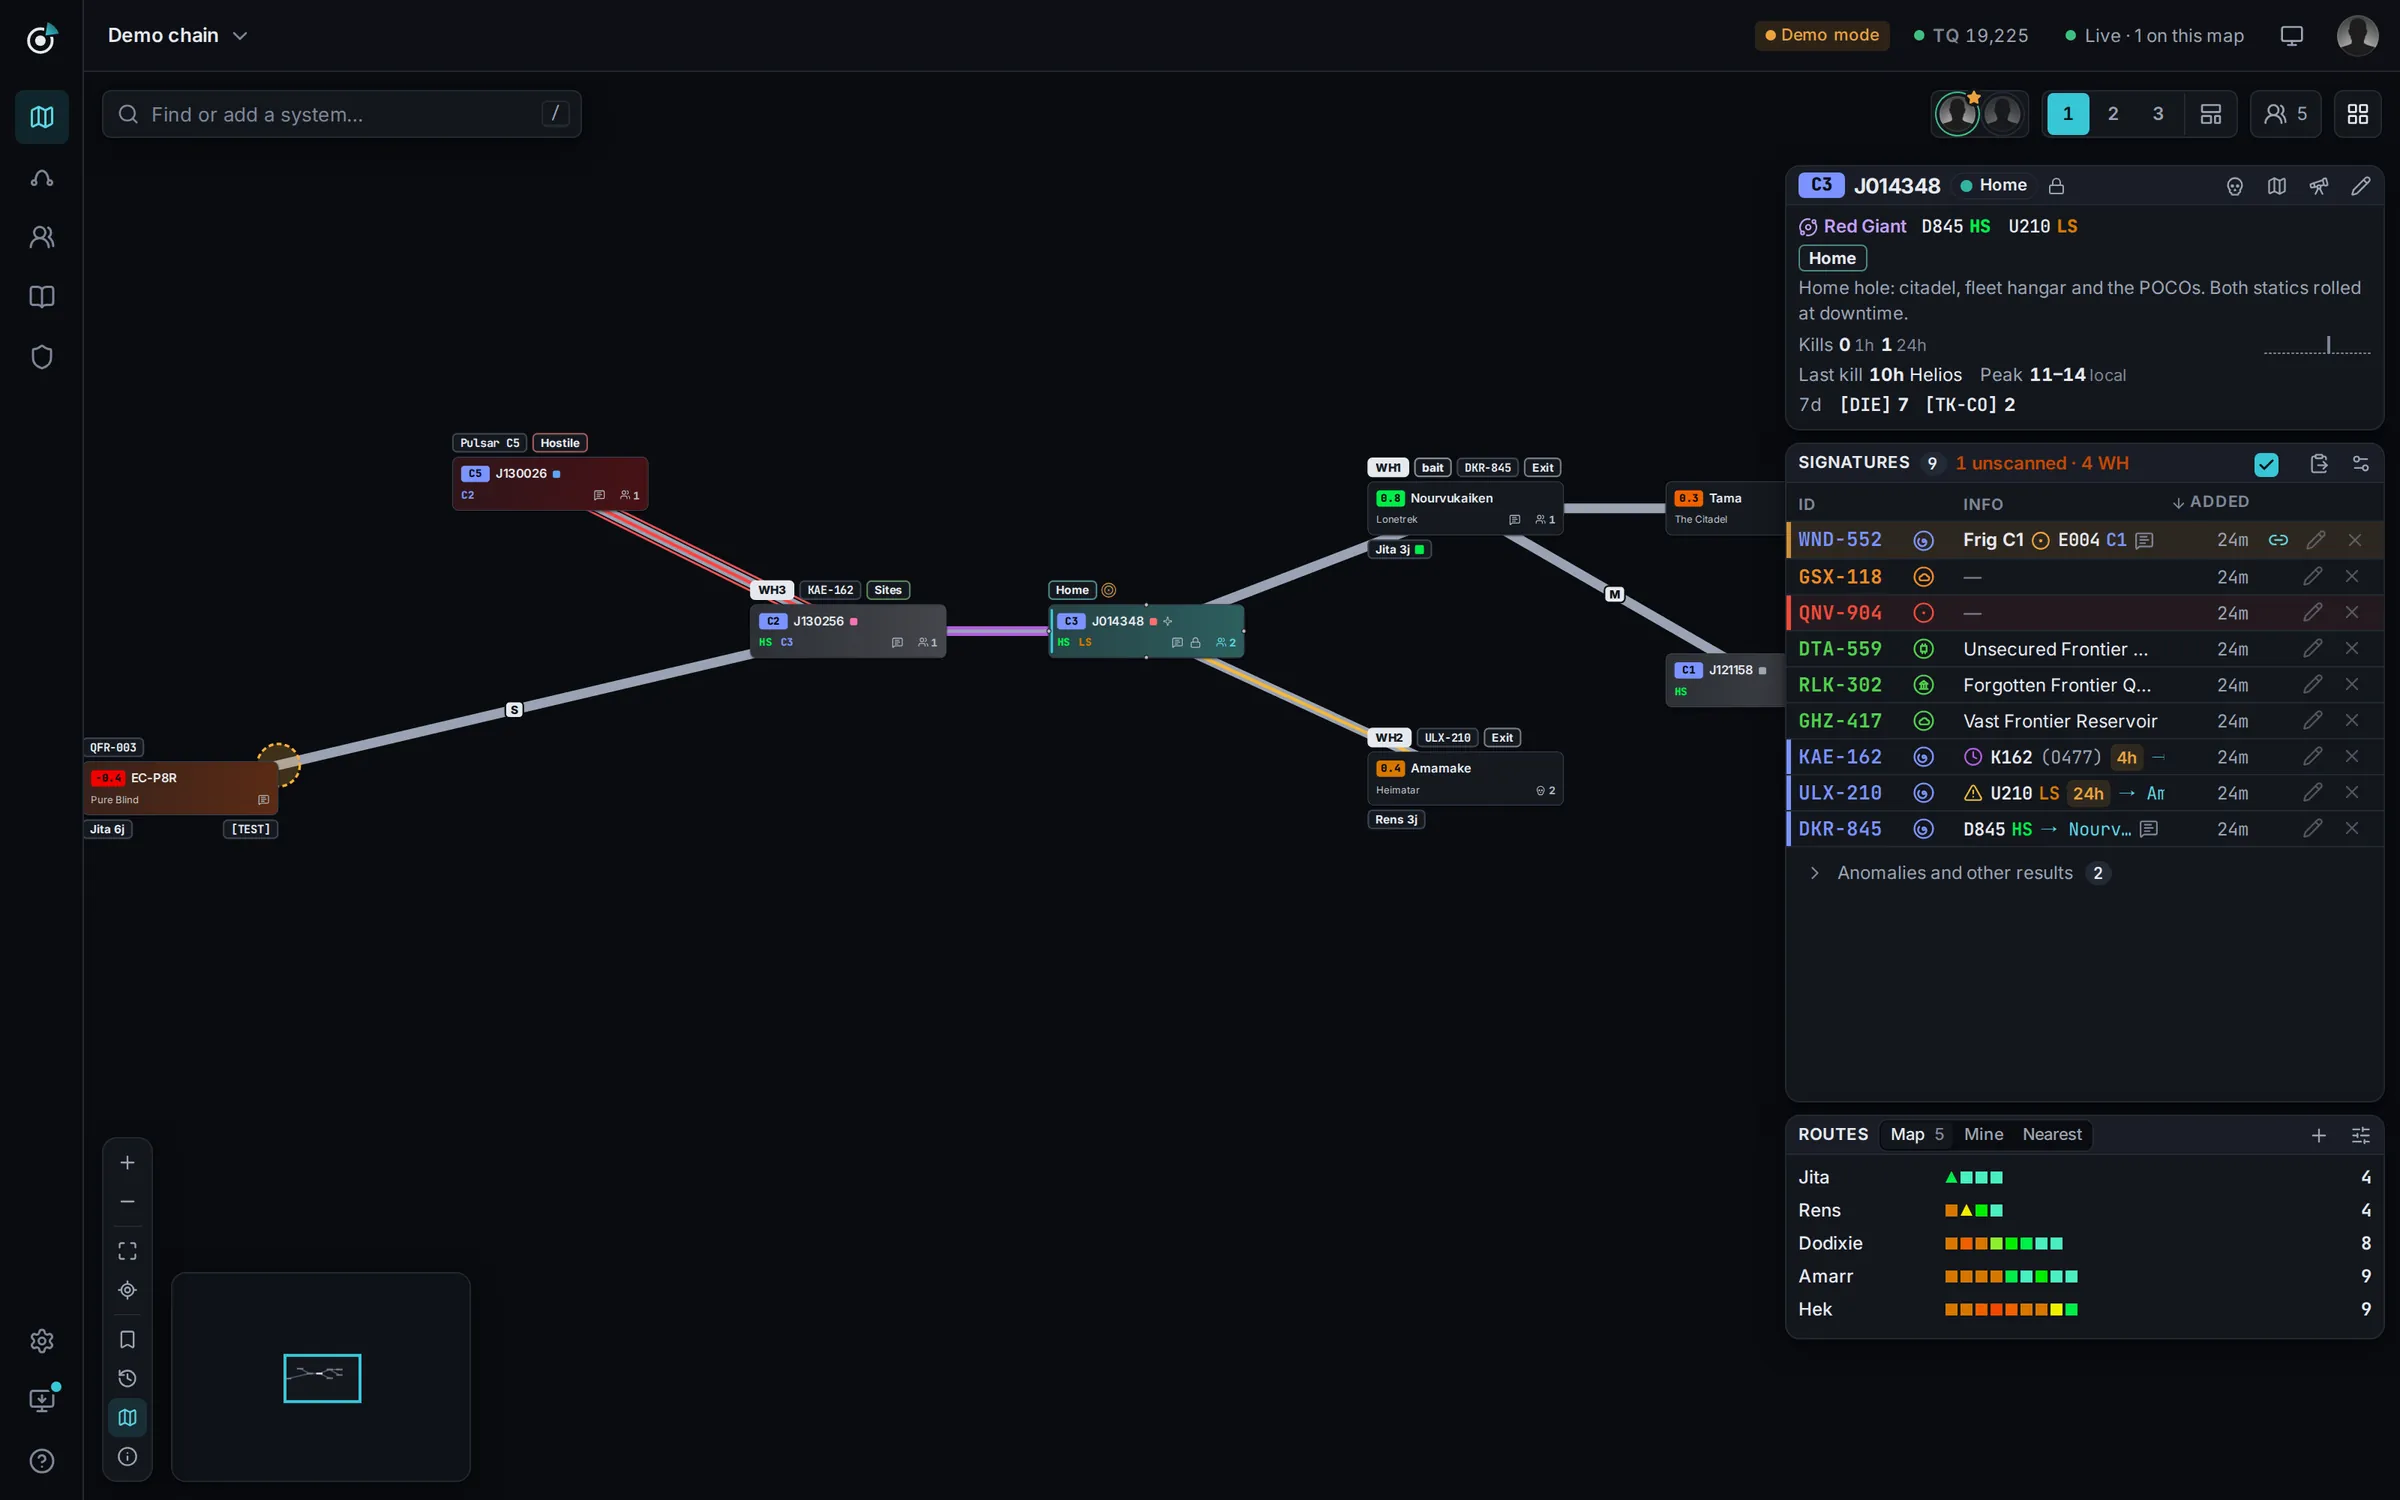Viewport: 2400px width, 1500px height.
Task: Click the minimap viewport thumbnail
Action: (321, 1377)
